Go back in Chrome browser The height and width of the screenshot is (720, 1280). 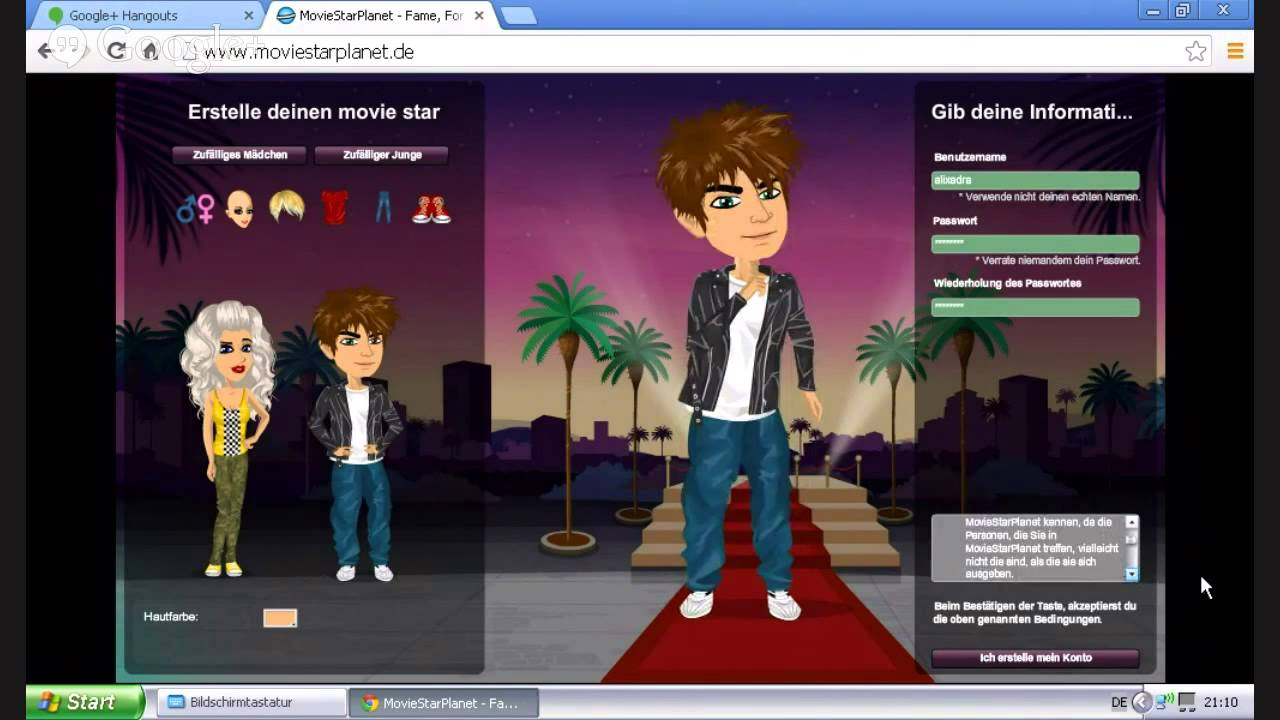point(45,51)
